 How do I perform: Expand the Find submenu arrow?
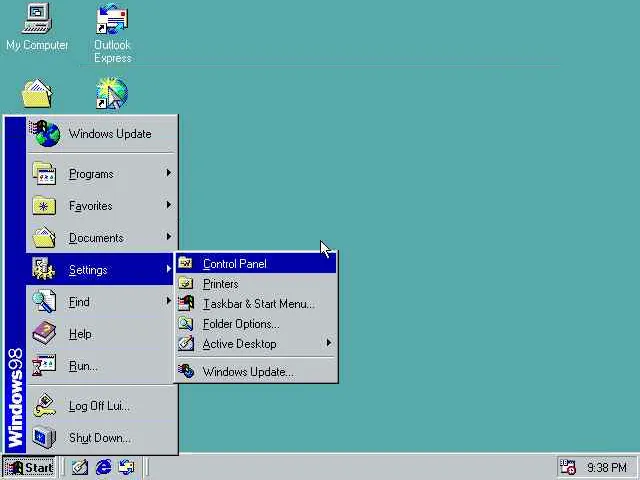(x=169, y=301)
